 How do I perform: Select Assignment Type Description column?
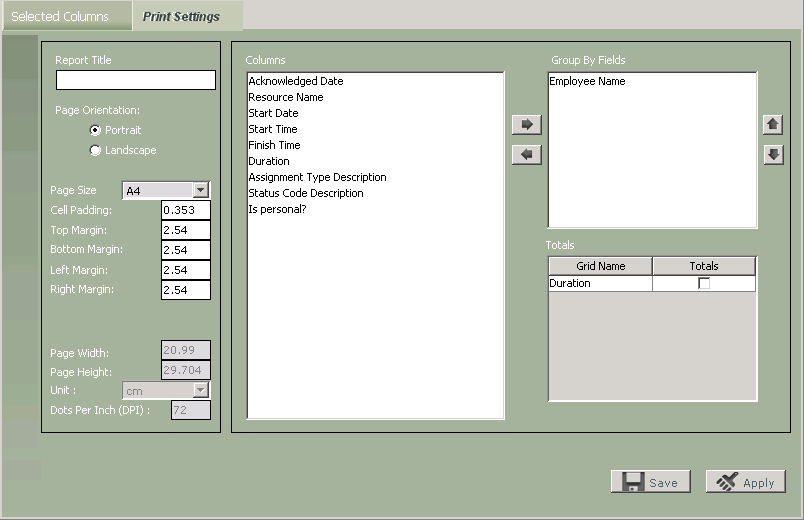tap(317, 177)
